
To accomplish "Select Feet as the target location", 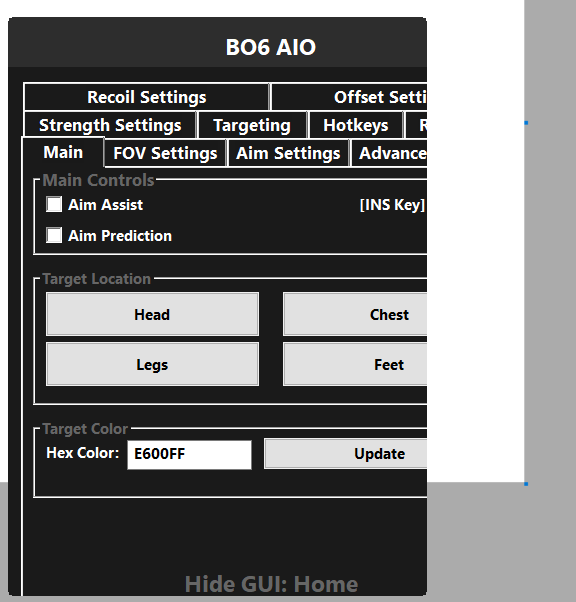I will [x=355, y=364].
